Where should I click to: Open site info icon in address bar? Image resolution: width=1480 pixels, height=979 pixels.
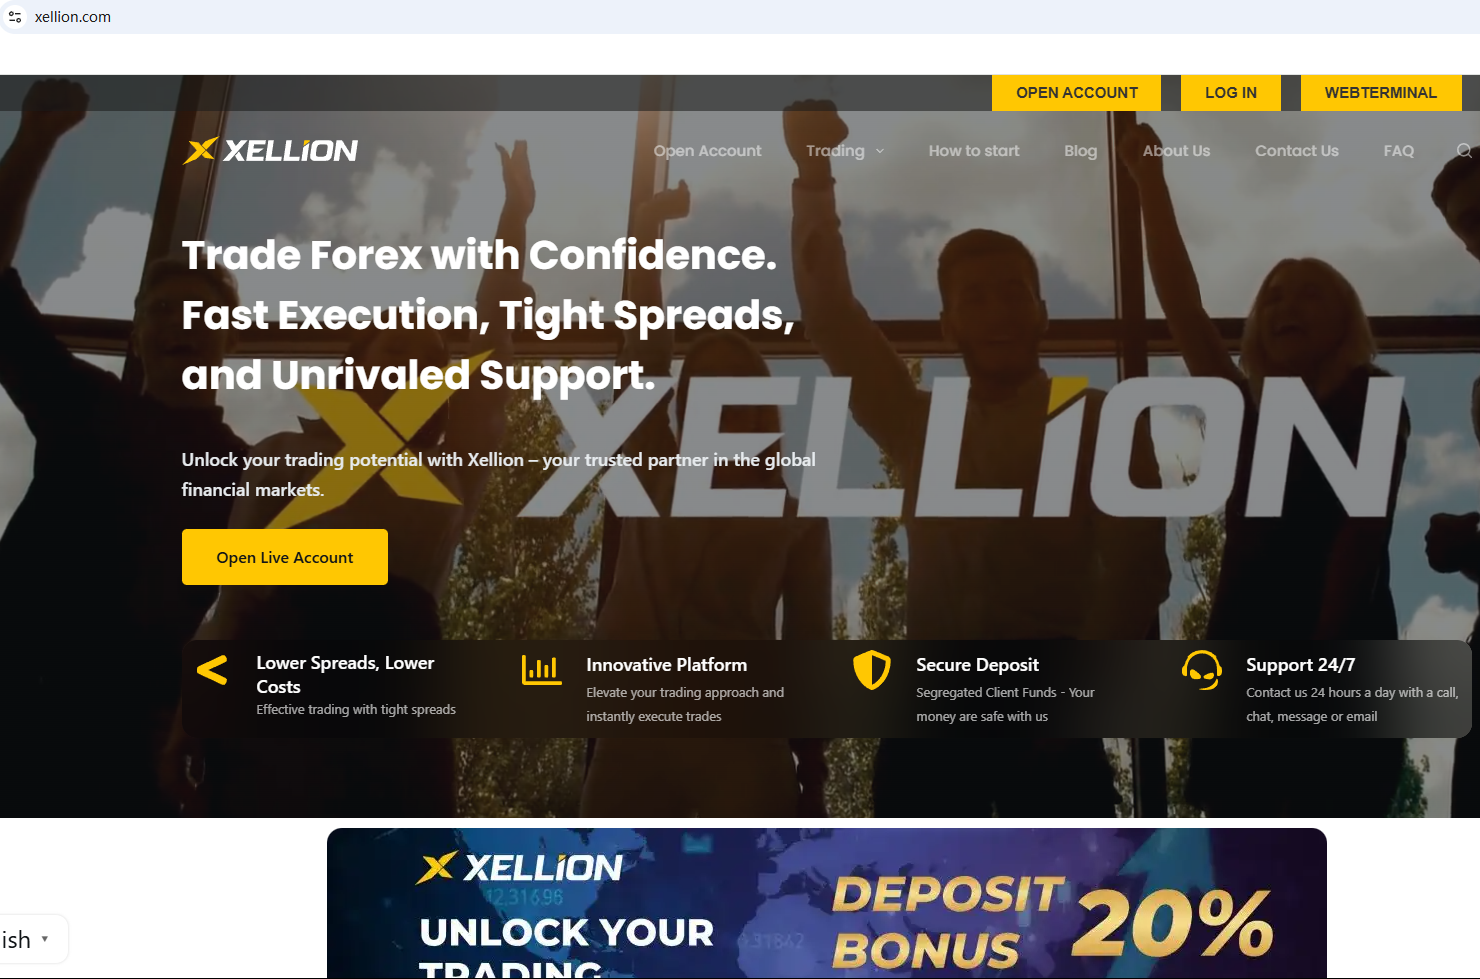tap(15, 17)
